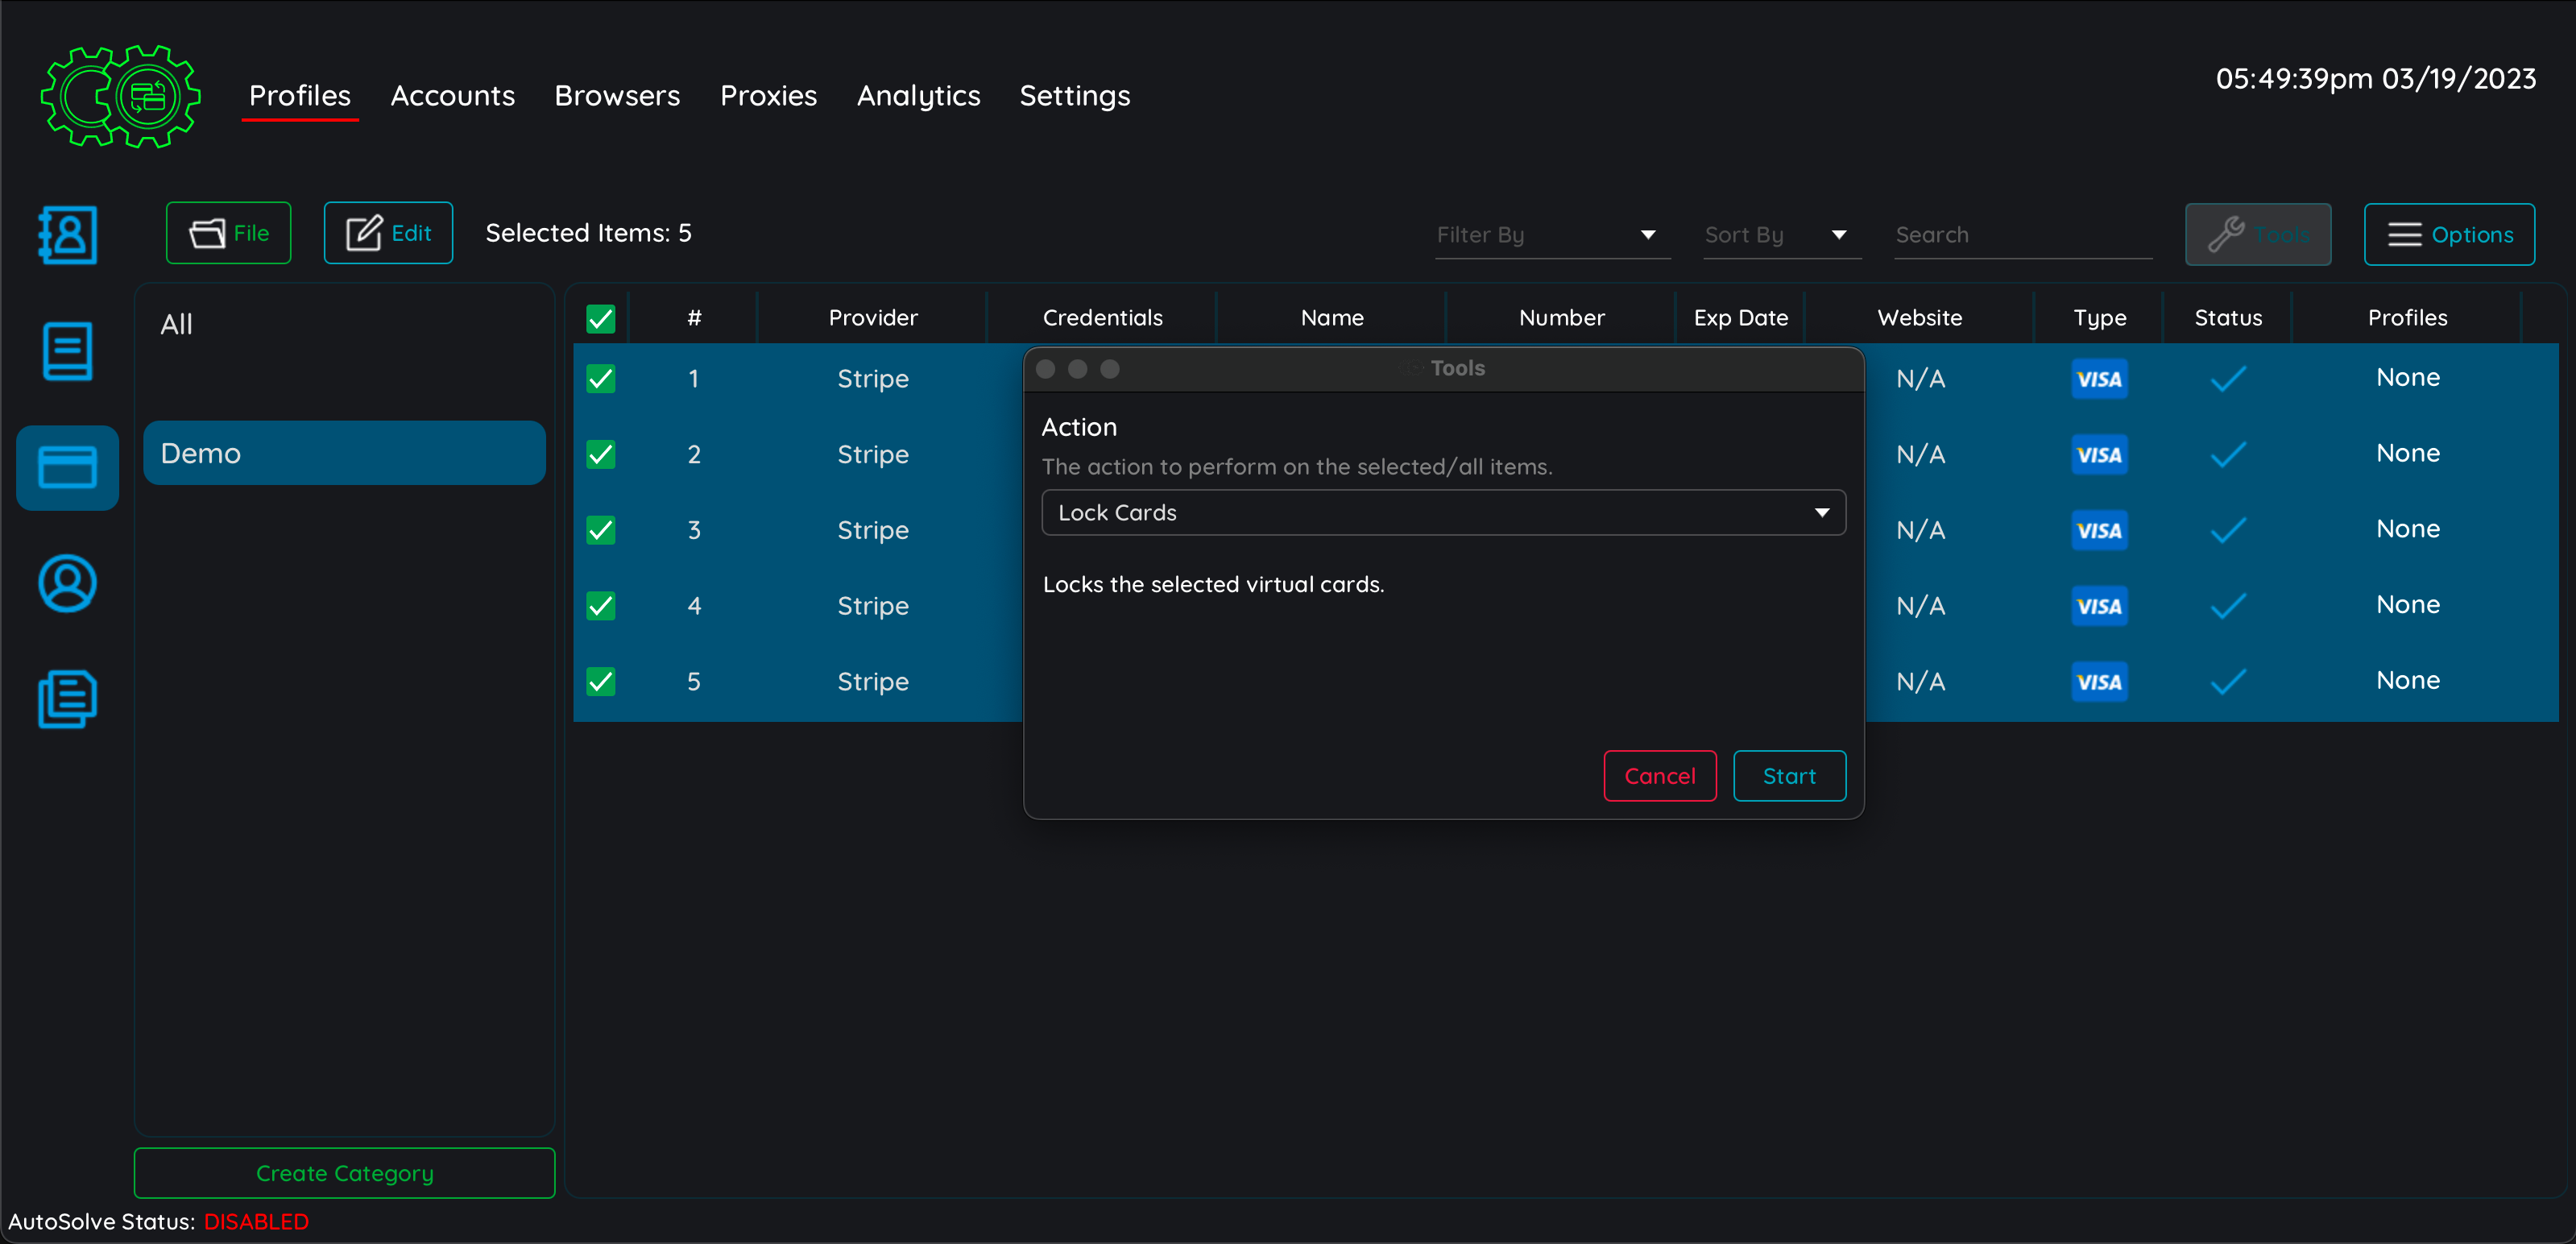Sort by the Provider column header

[873, 318]
